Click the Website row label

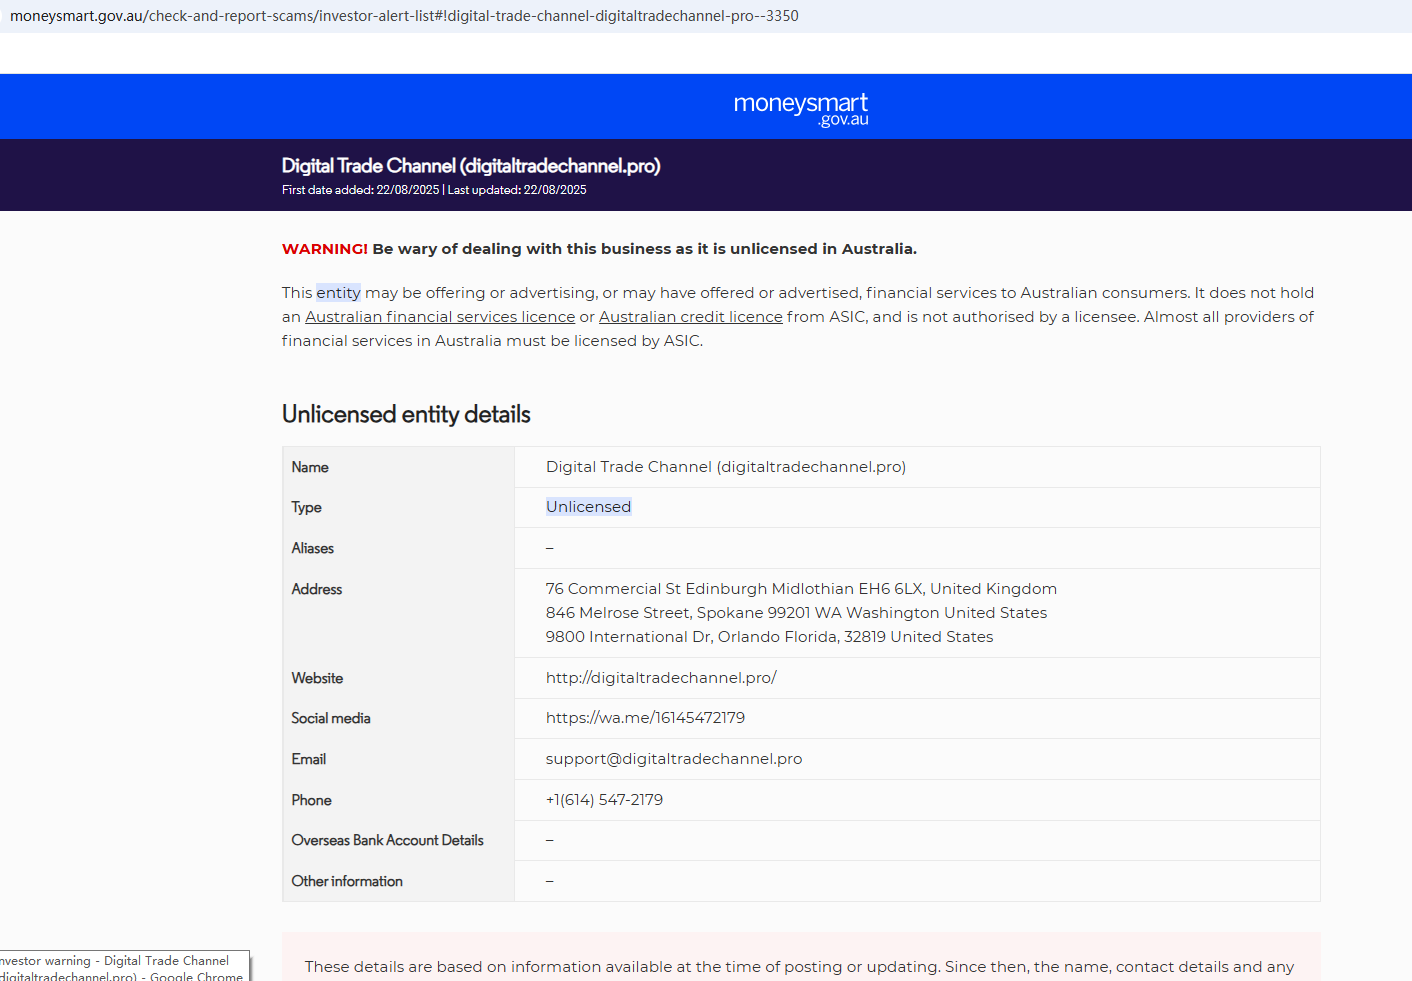tap(317, 678)
